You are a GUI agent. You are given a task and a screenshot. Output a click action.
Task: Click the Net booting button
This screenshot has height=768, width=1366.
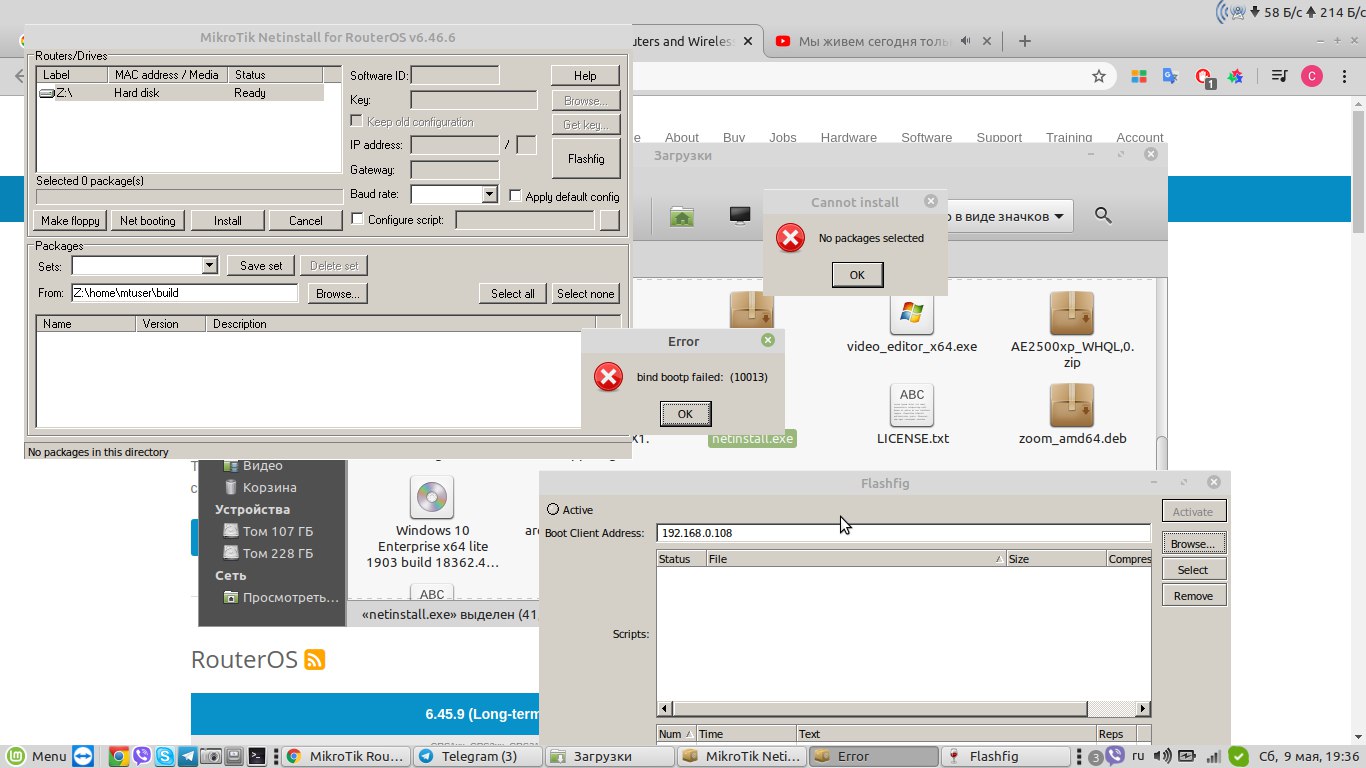click(x=147, y=220)
